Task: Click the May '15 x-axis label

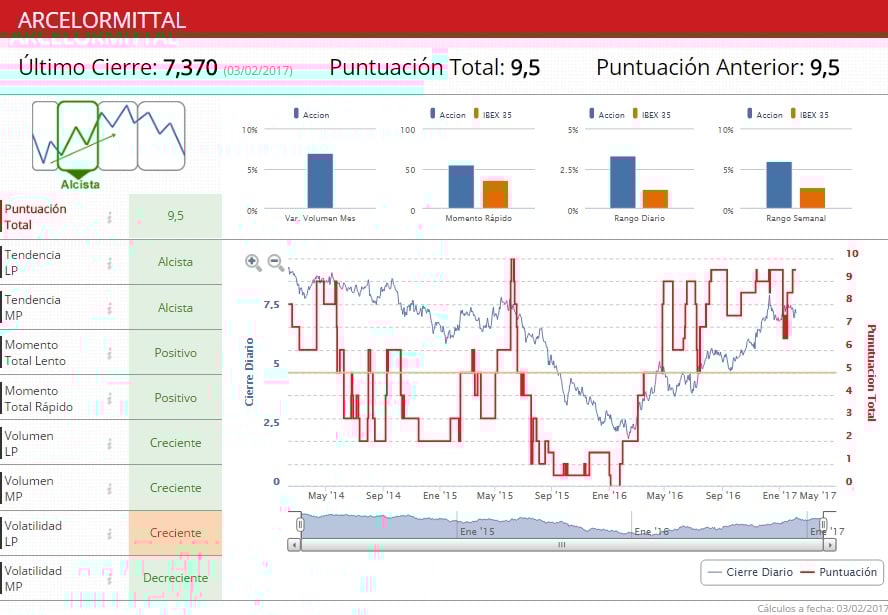Action: 494,496
